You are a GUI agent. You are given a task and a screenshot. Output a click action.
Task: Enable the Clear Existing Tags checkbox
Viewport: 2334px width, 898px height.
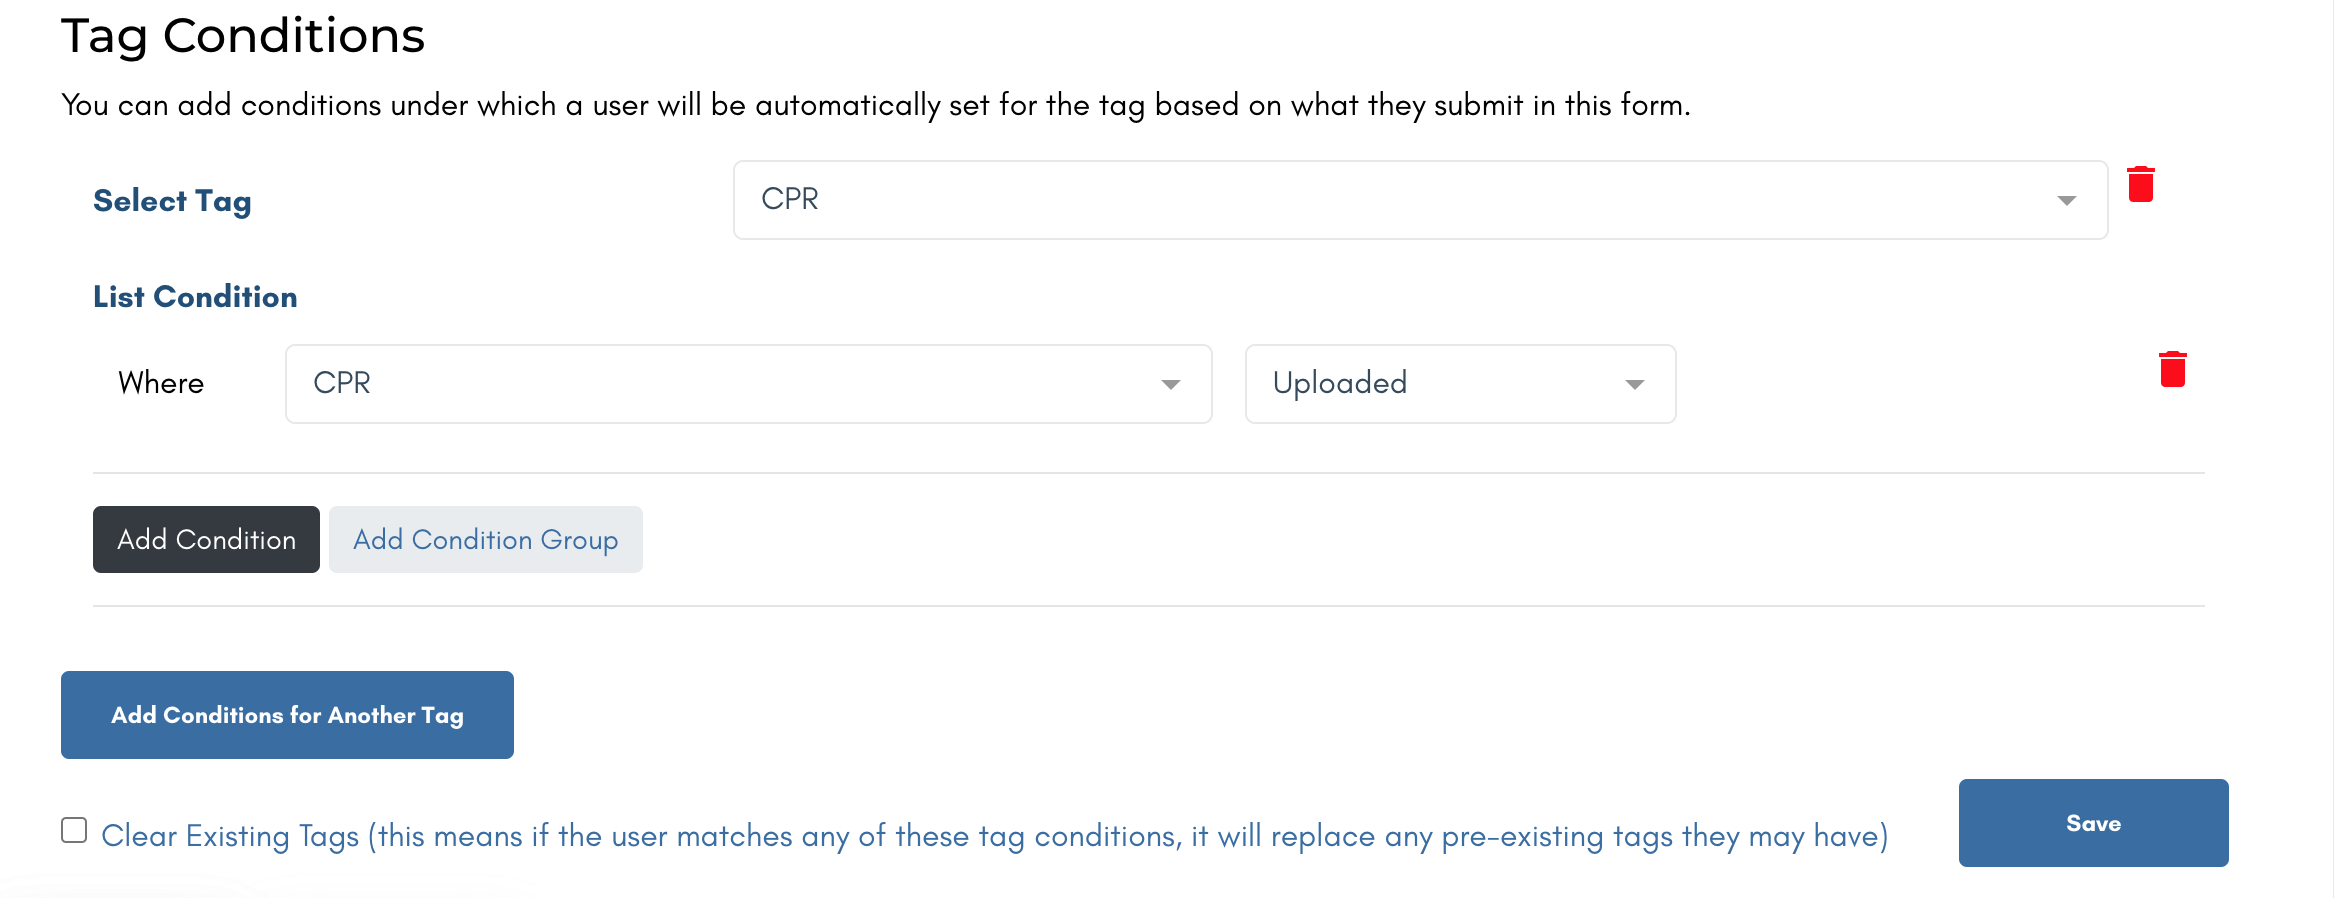pyautogui.click(x=74, y=830)
